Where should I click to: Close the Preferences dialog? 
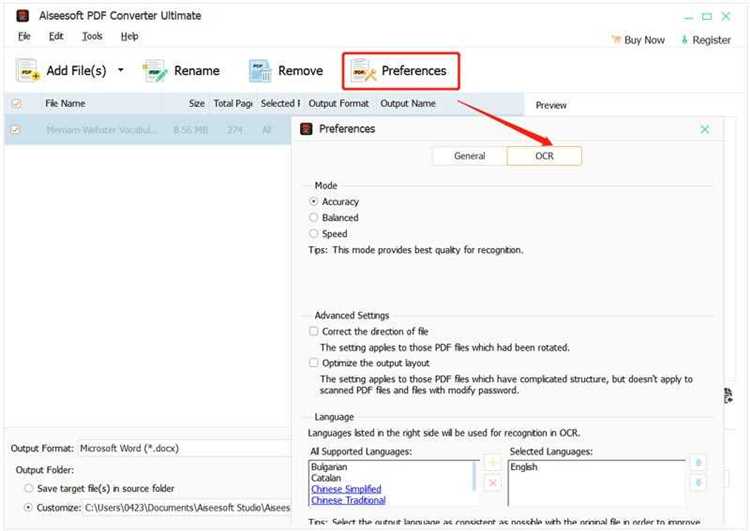point(704,129)
